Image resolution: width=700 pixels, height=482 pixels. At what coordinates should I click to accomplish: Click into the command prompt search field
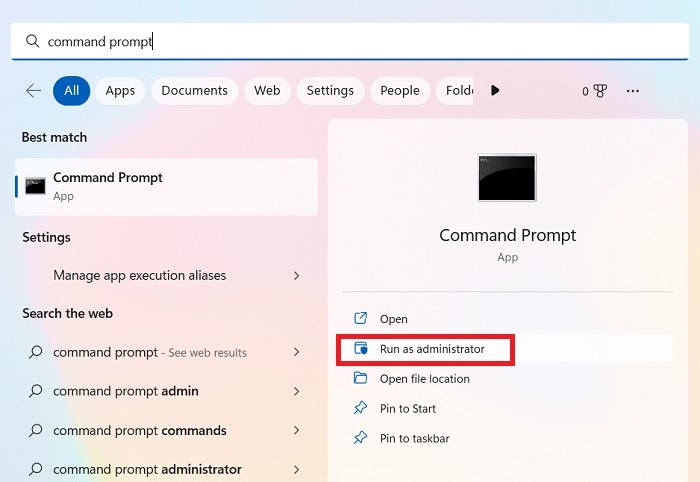tap(350, 41)
